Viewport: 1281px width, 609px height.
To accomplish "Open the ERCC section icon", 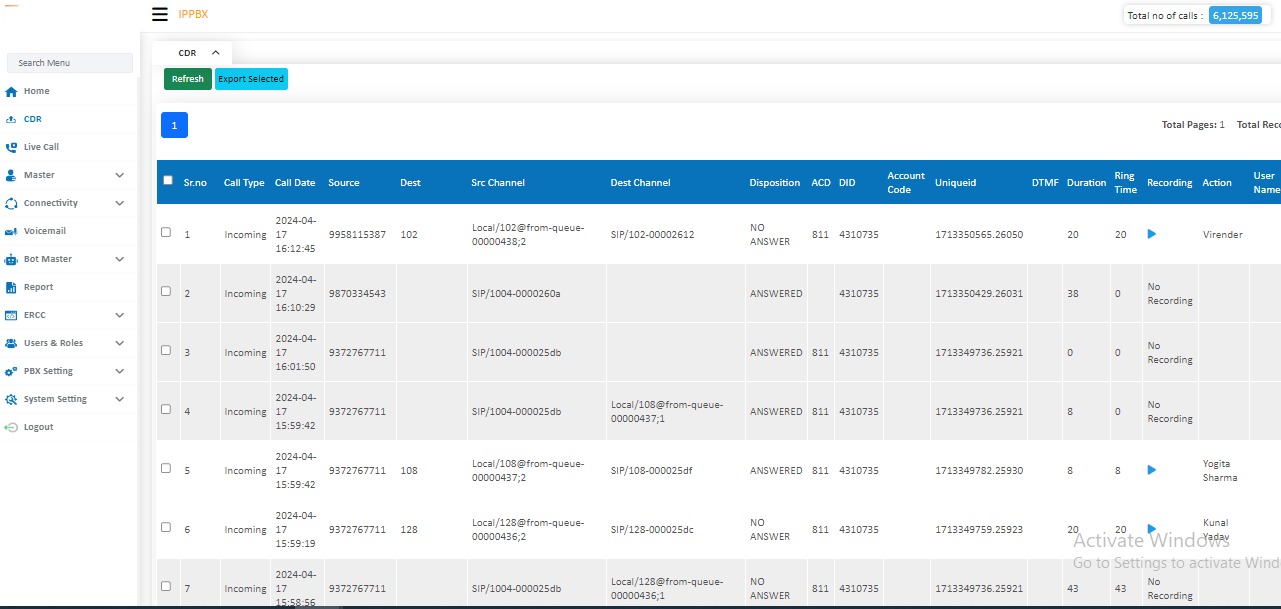I will pyautogui.click(x=18, y=314).
